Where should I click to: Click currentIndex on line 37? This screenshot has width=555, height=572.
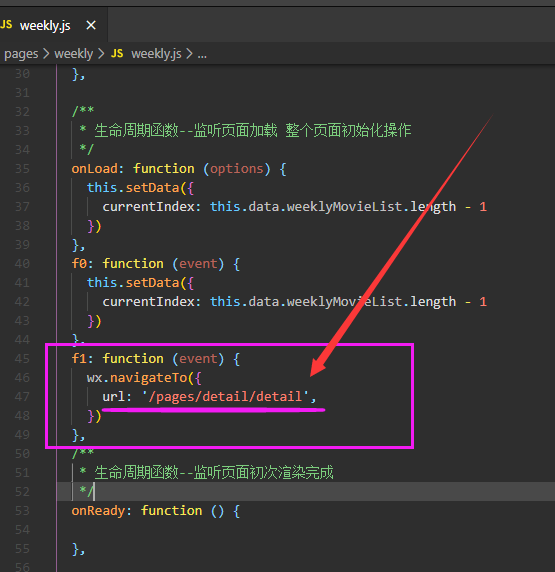click(149, 206)
